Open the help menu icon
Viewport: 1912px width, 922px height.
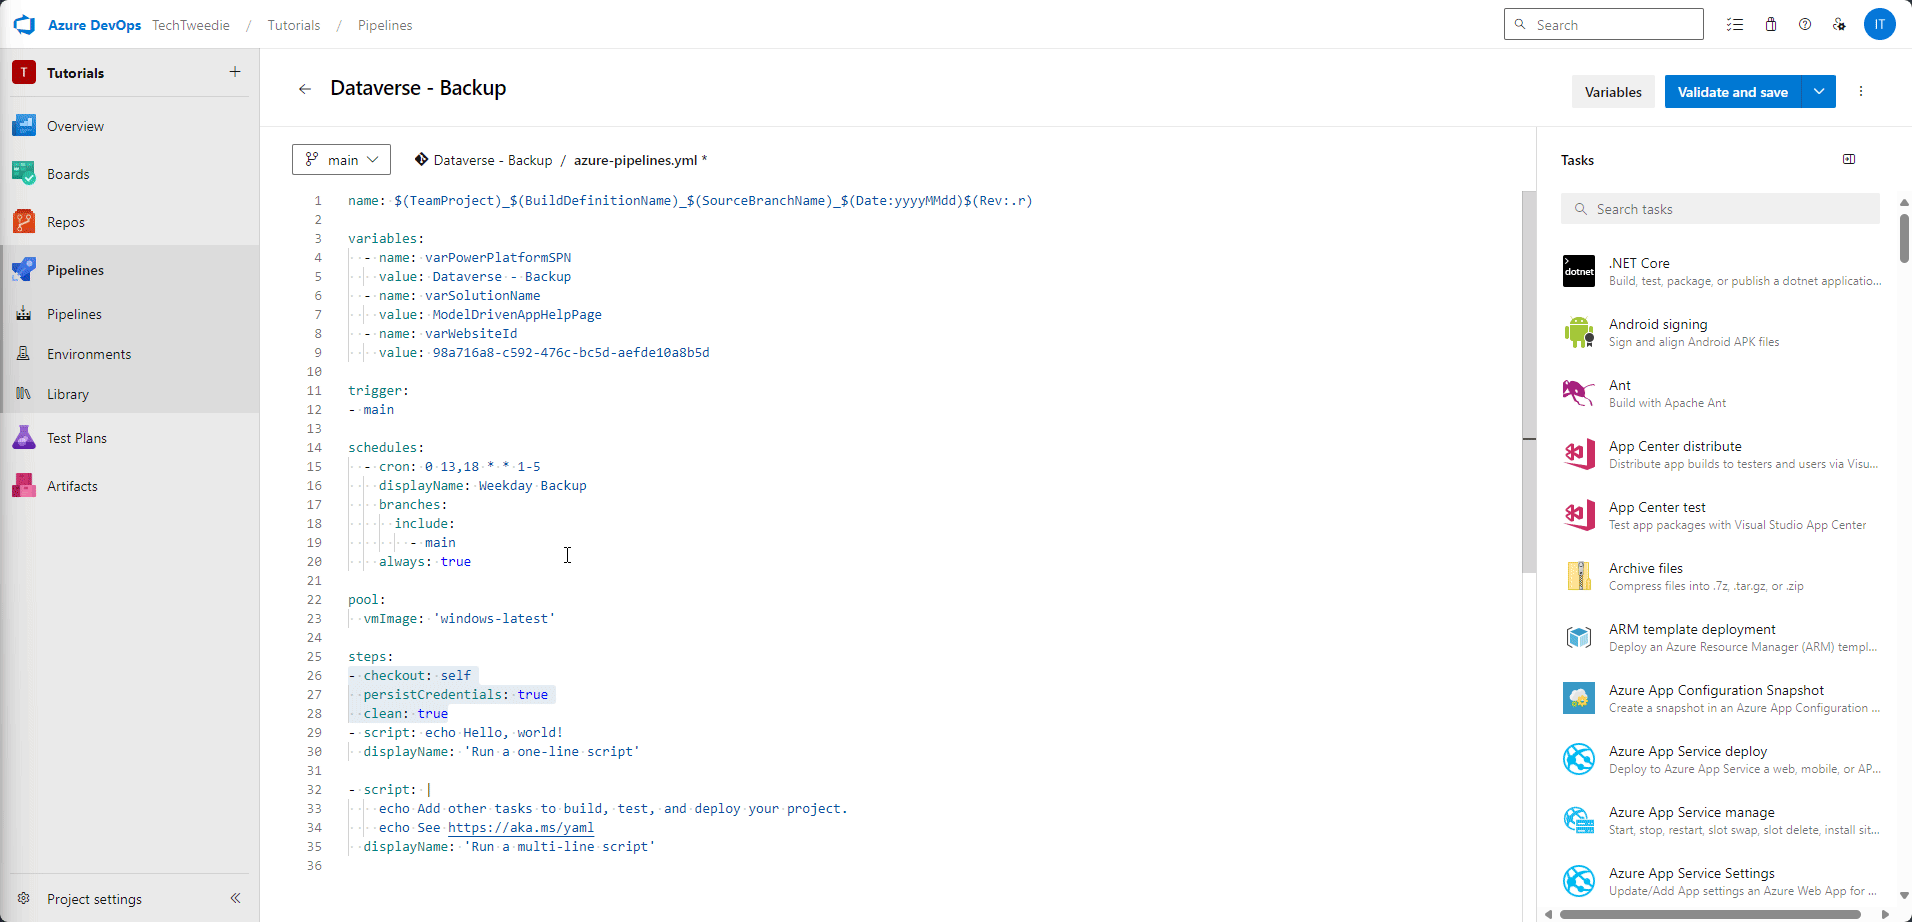(1806, 24)
